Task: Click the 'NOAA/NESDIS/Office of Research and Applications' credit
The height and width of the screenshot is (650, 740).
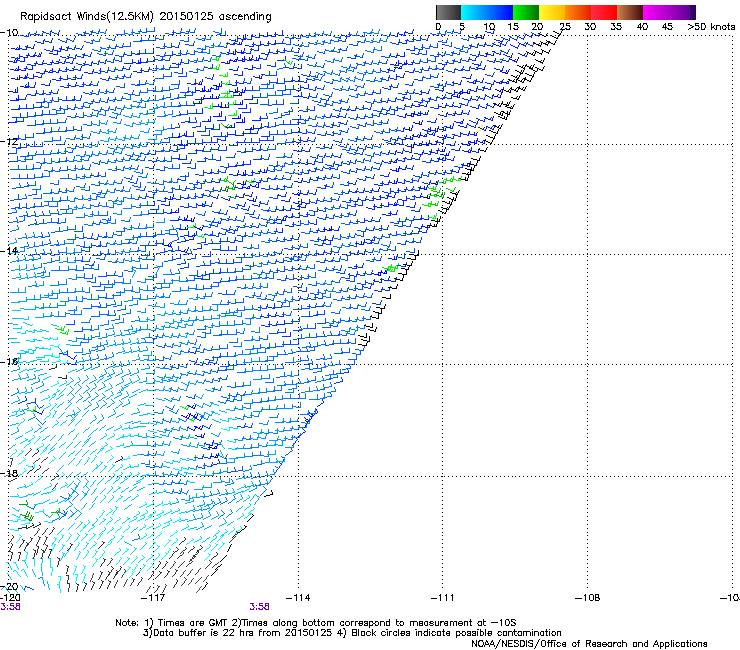Action: [589, 644]
